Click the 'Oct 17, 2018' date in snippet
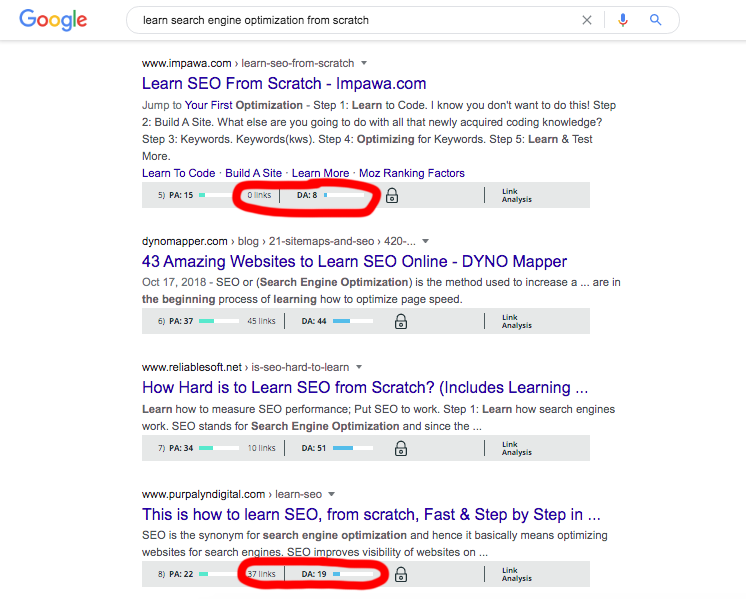Viewport: 746px width, 599px height. click(x=174, y=283)
